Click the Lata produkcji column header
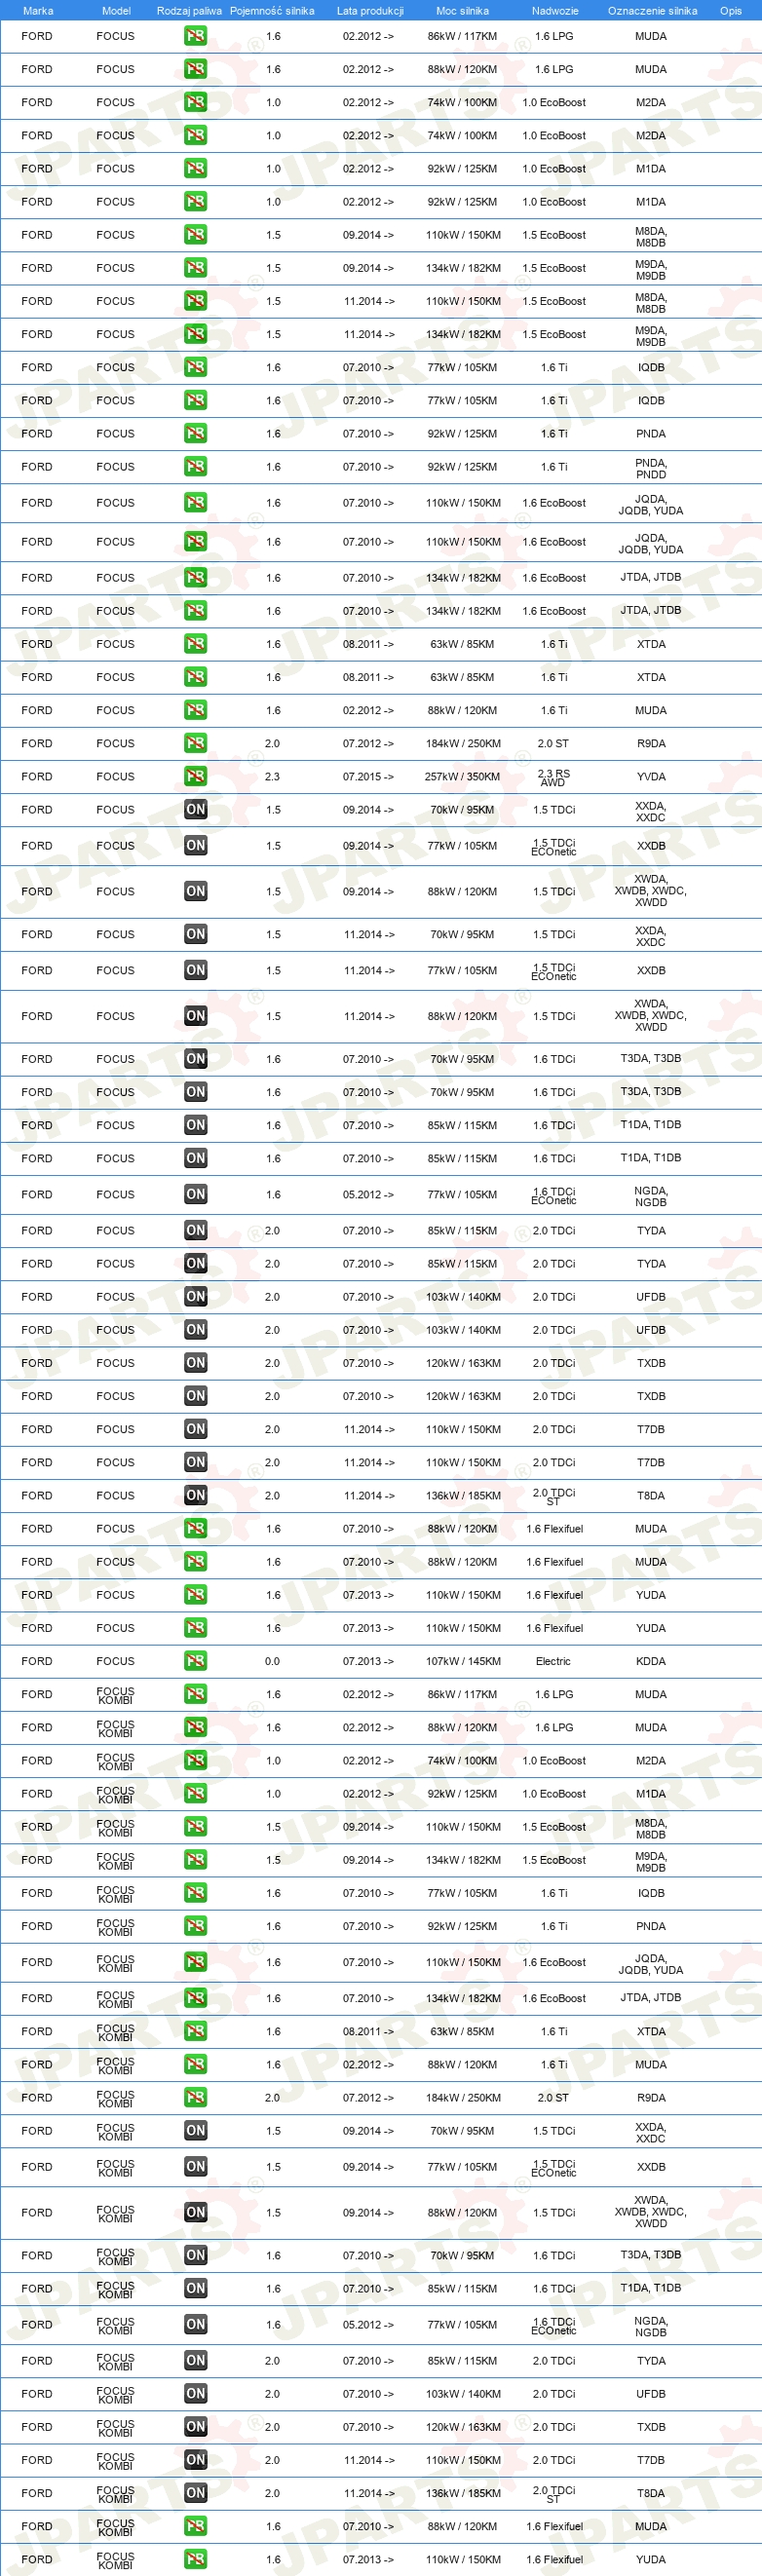Viewport: 762px width, 2576px height. (x=370, y=11)
